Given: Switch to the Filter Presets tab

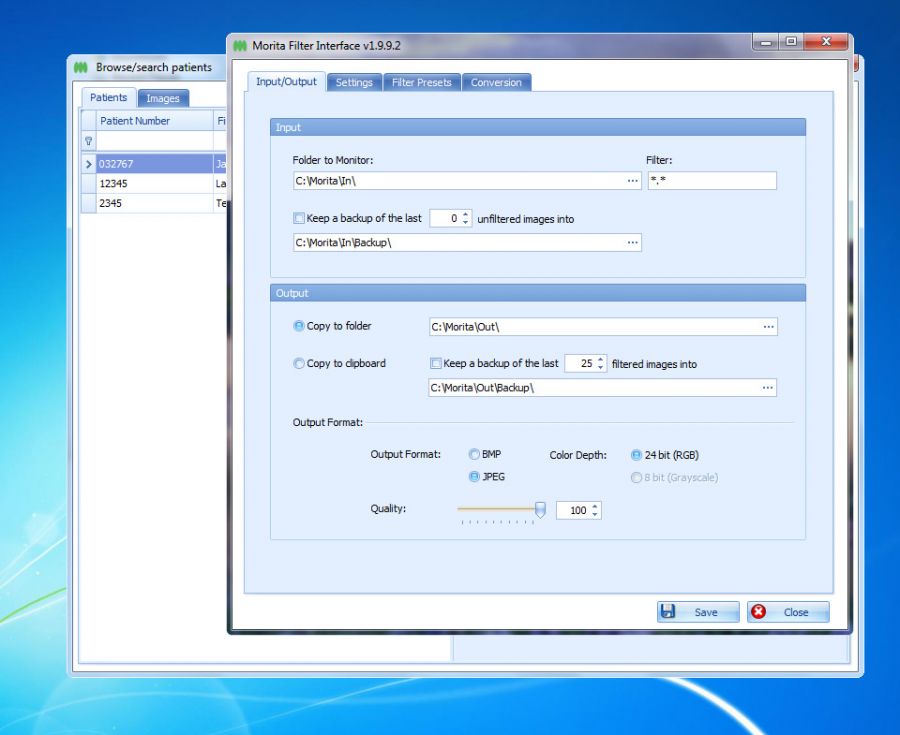Looking at the screenshot, I should pyautogui.click(x=422, y=83).
